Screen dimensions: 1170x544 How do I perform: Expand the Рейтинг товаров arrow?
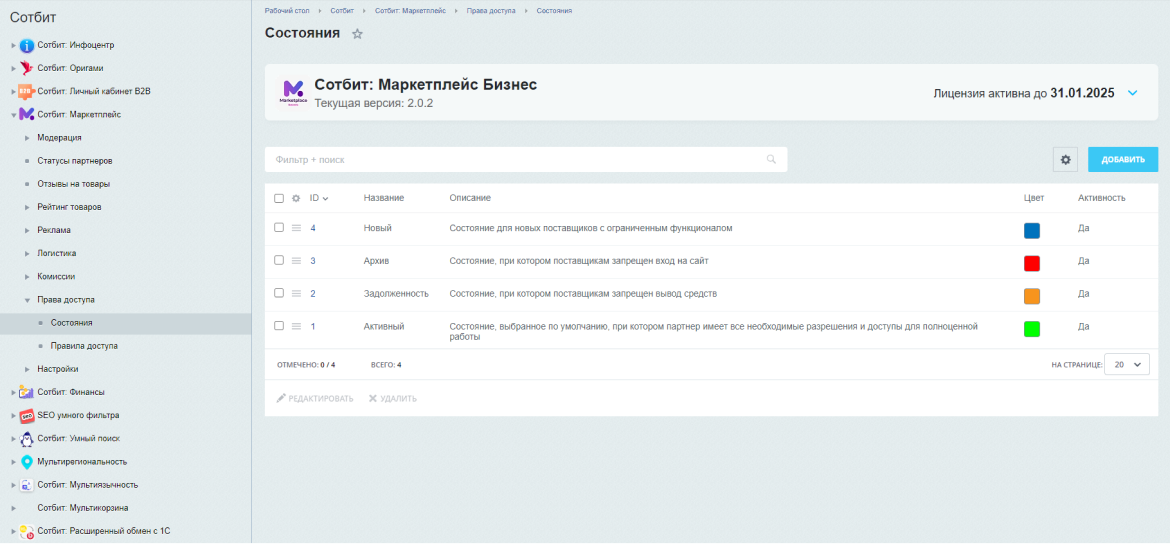27,207
